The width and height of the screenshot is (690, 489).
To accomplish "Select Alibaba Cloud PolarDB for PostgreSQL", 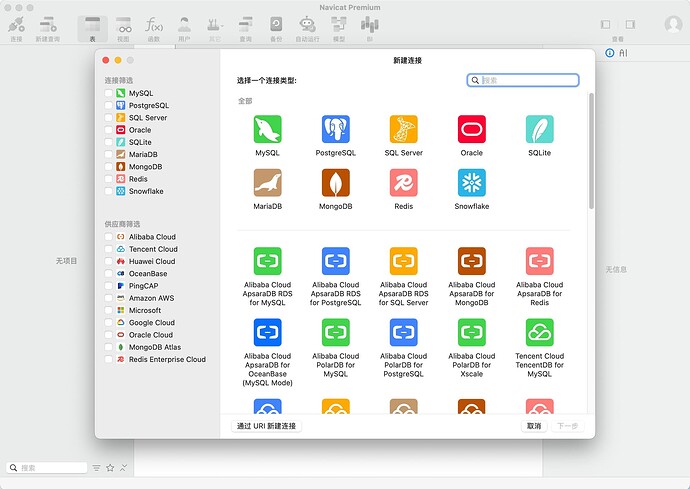I will pyautogui.click(x=404, y=332).
